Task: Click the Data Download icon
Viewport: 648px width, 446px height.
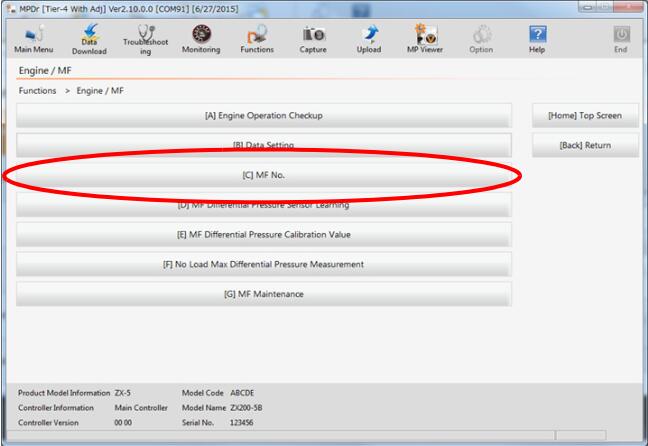Action: pyautogui.click(x=89, y=40)
